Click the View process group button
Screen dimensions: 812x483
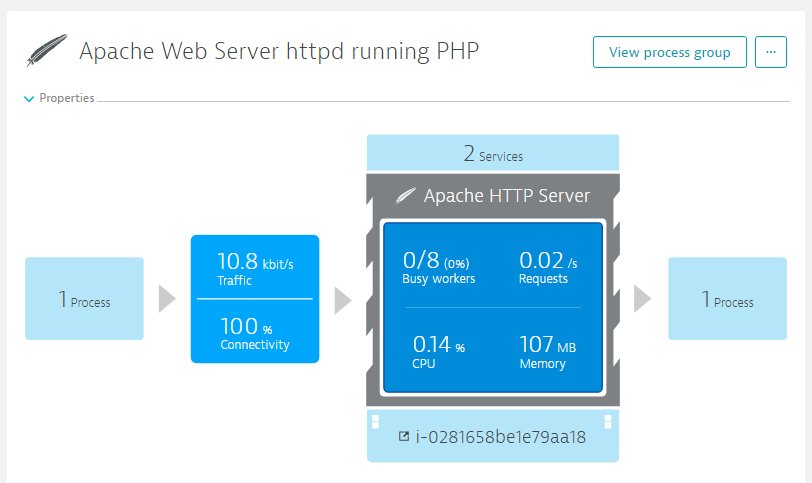point(670,52)
